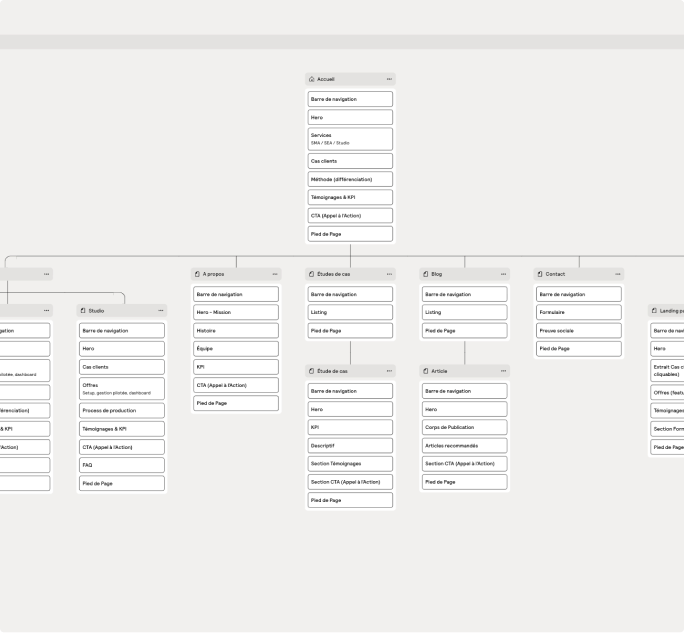The image size is (684, 633).
Task: Select Hero in Article card
Action: tap(465, 409)
